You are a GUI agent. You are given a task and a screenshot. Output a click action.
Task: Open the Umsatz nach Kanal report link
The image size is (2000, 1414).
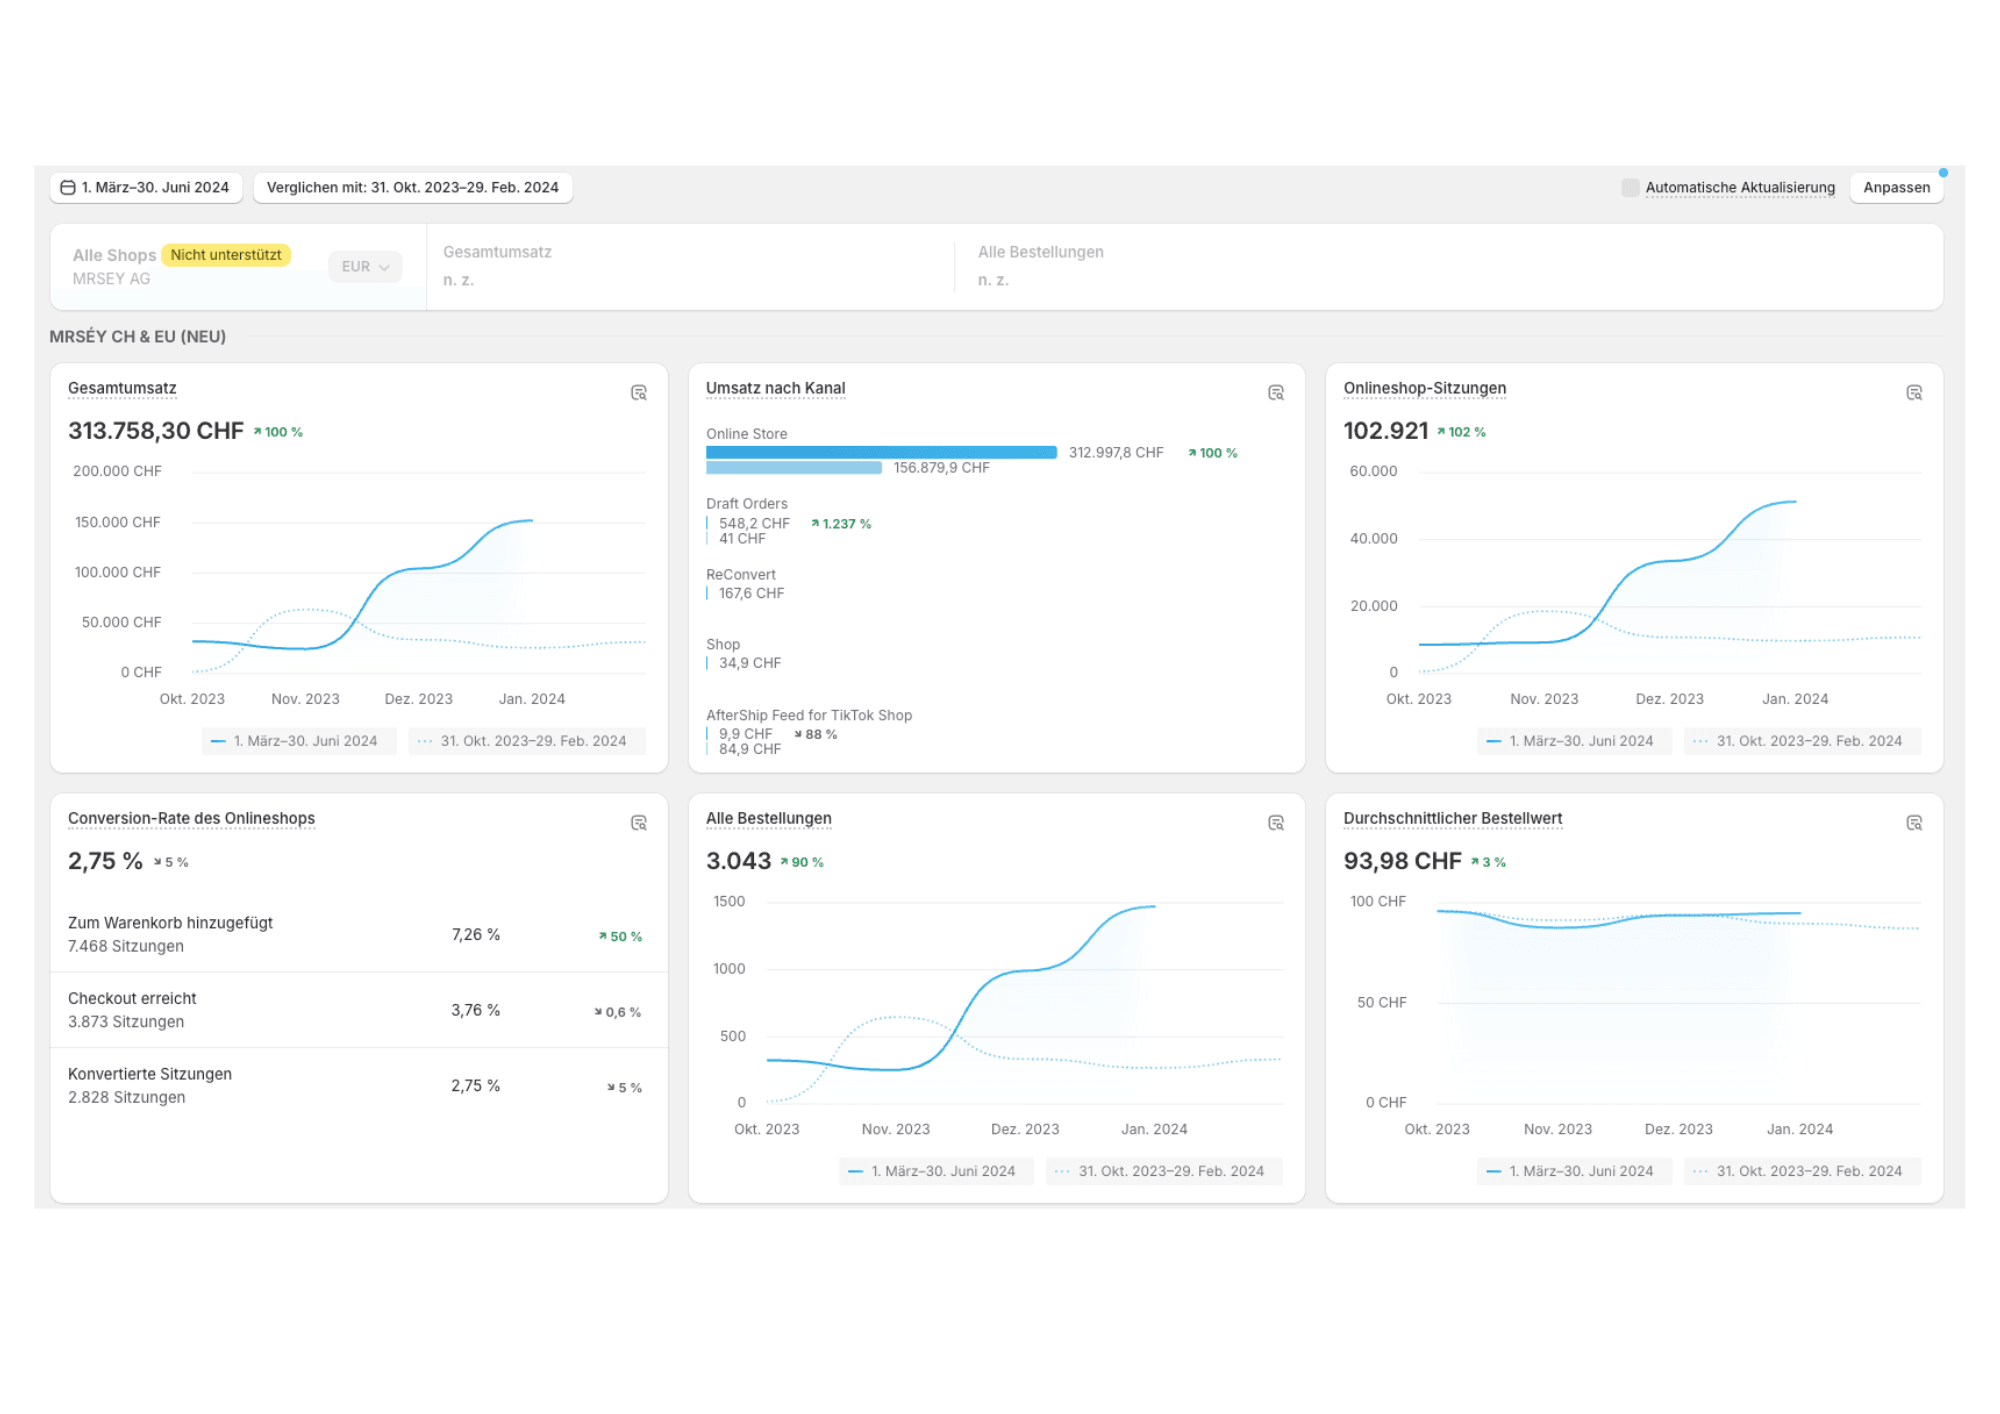pyautogui.click(x=775, y=388)
